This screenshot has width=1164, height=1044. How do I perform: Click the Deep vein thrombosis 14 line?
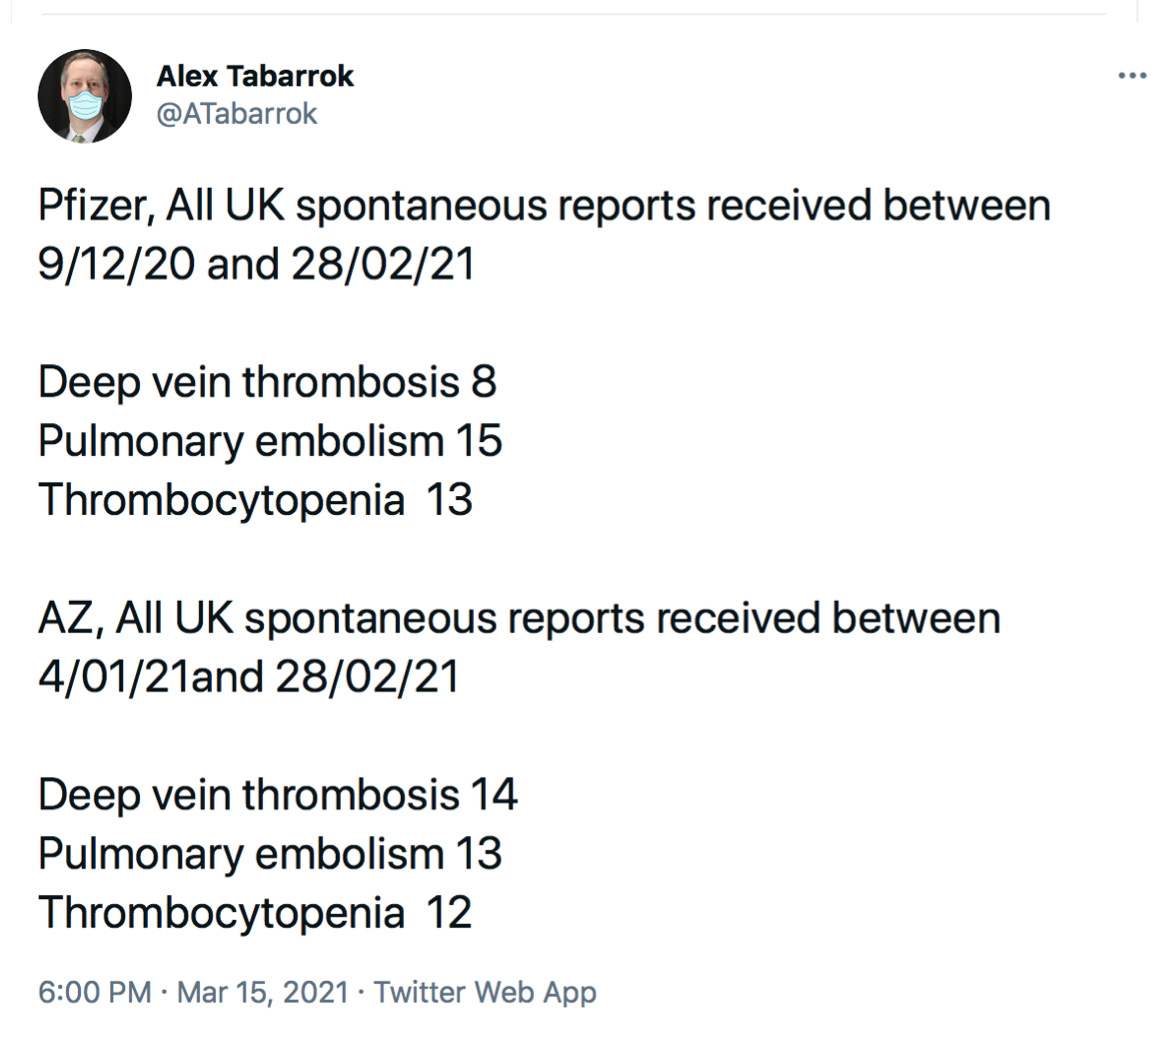[x=278, y=795]
